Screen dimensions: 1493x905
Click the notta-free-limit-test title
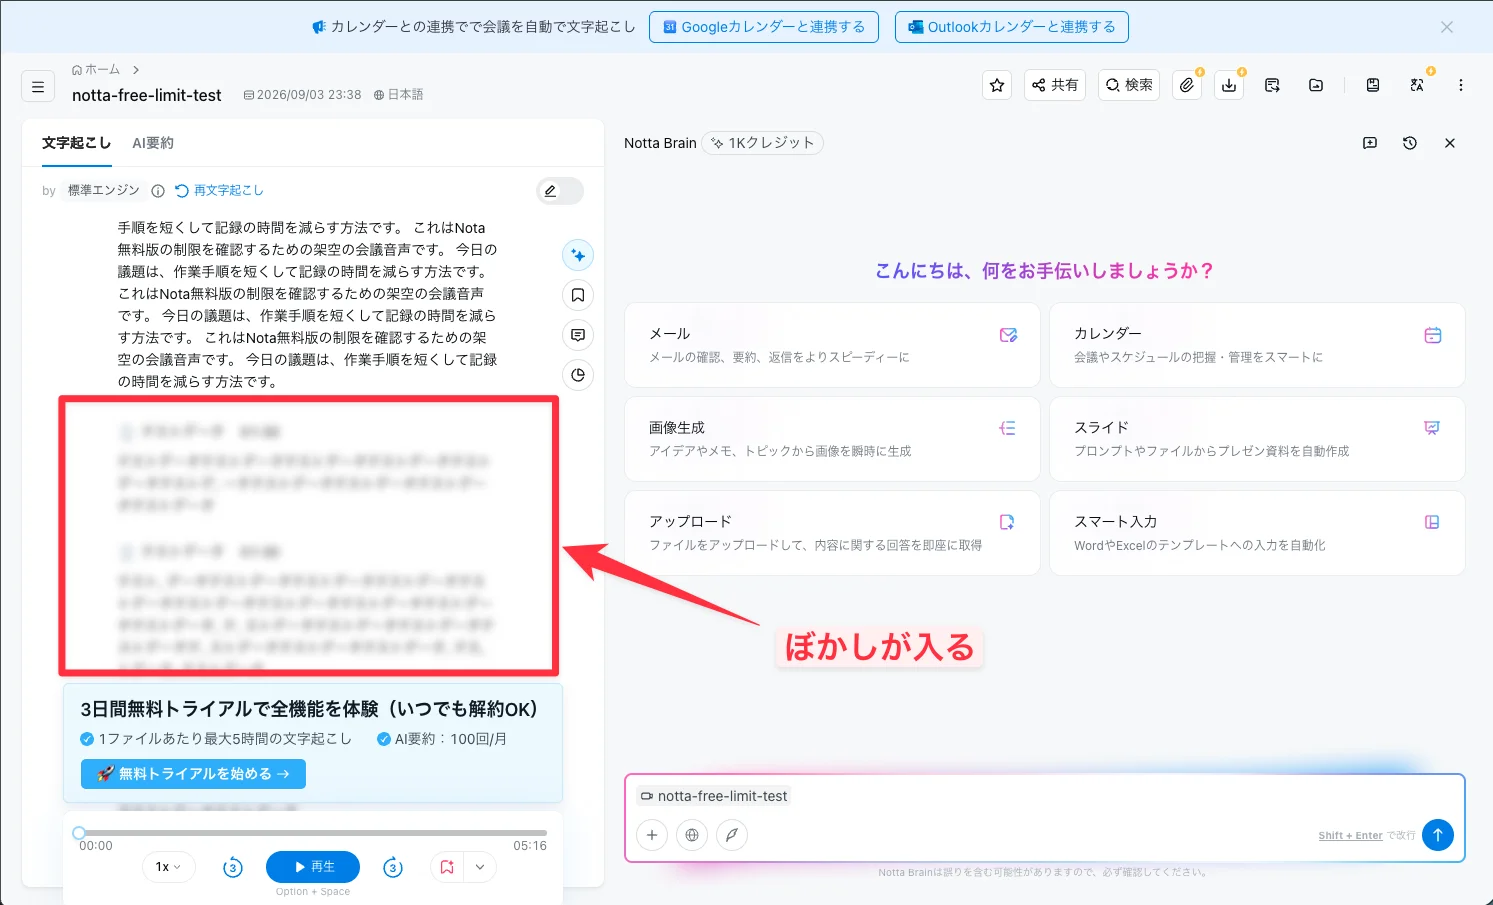pos(147,95)
